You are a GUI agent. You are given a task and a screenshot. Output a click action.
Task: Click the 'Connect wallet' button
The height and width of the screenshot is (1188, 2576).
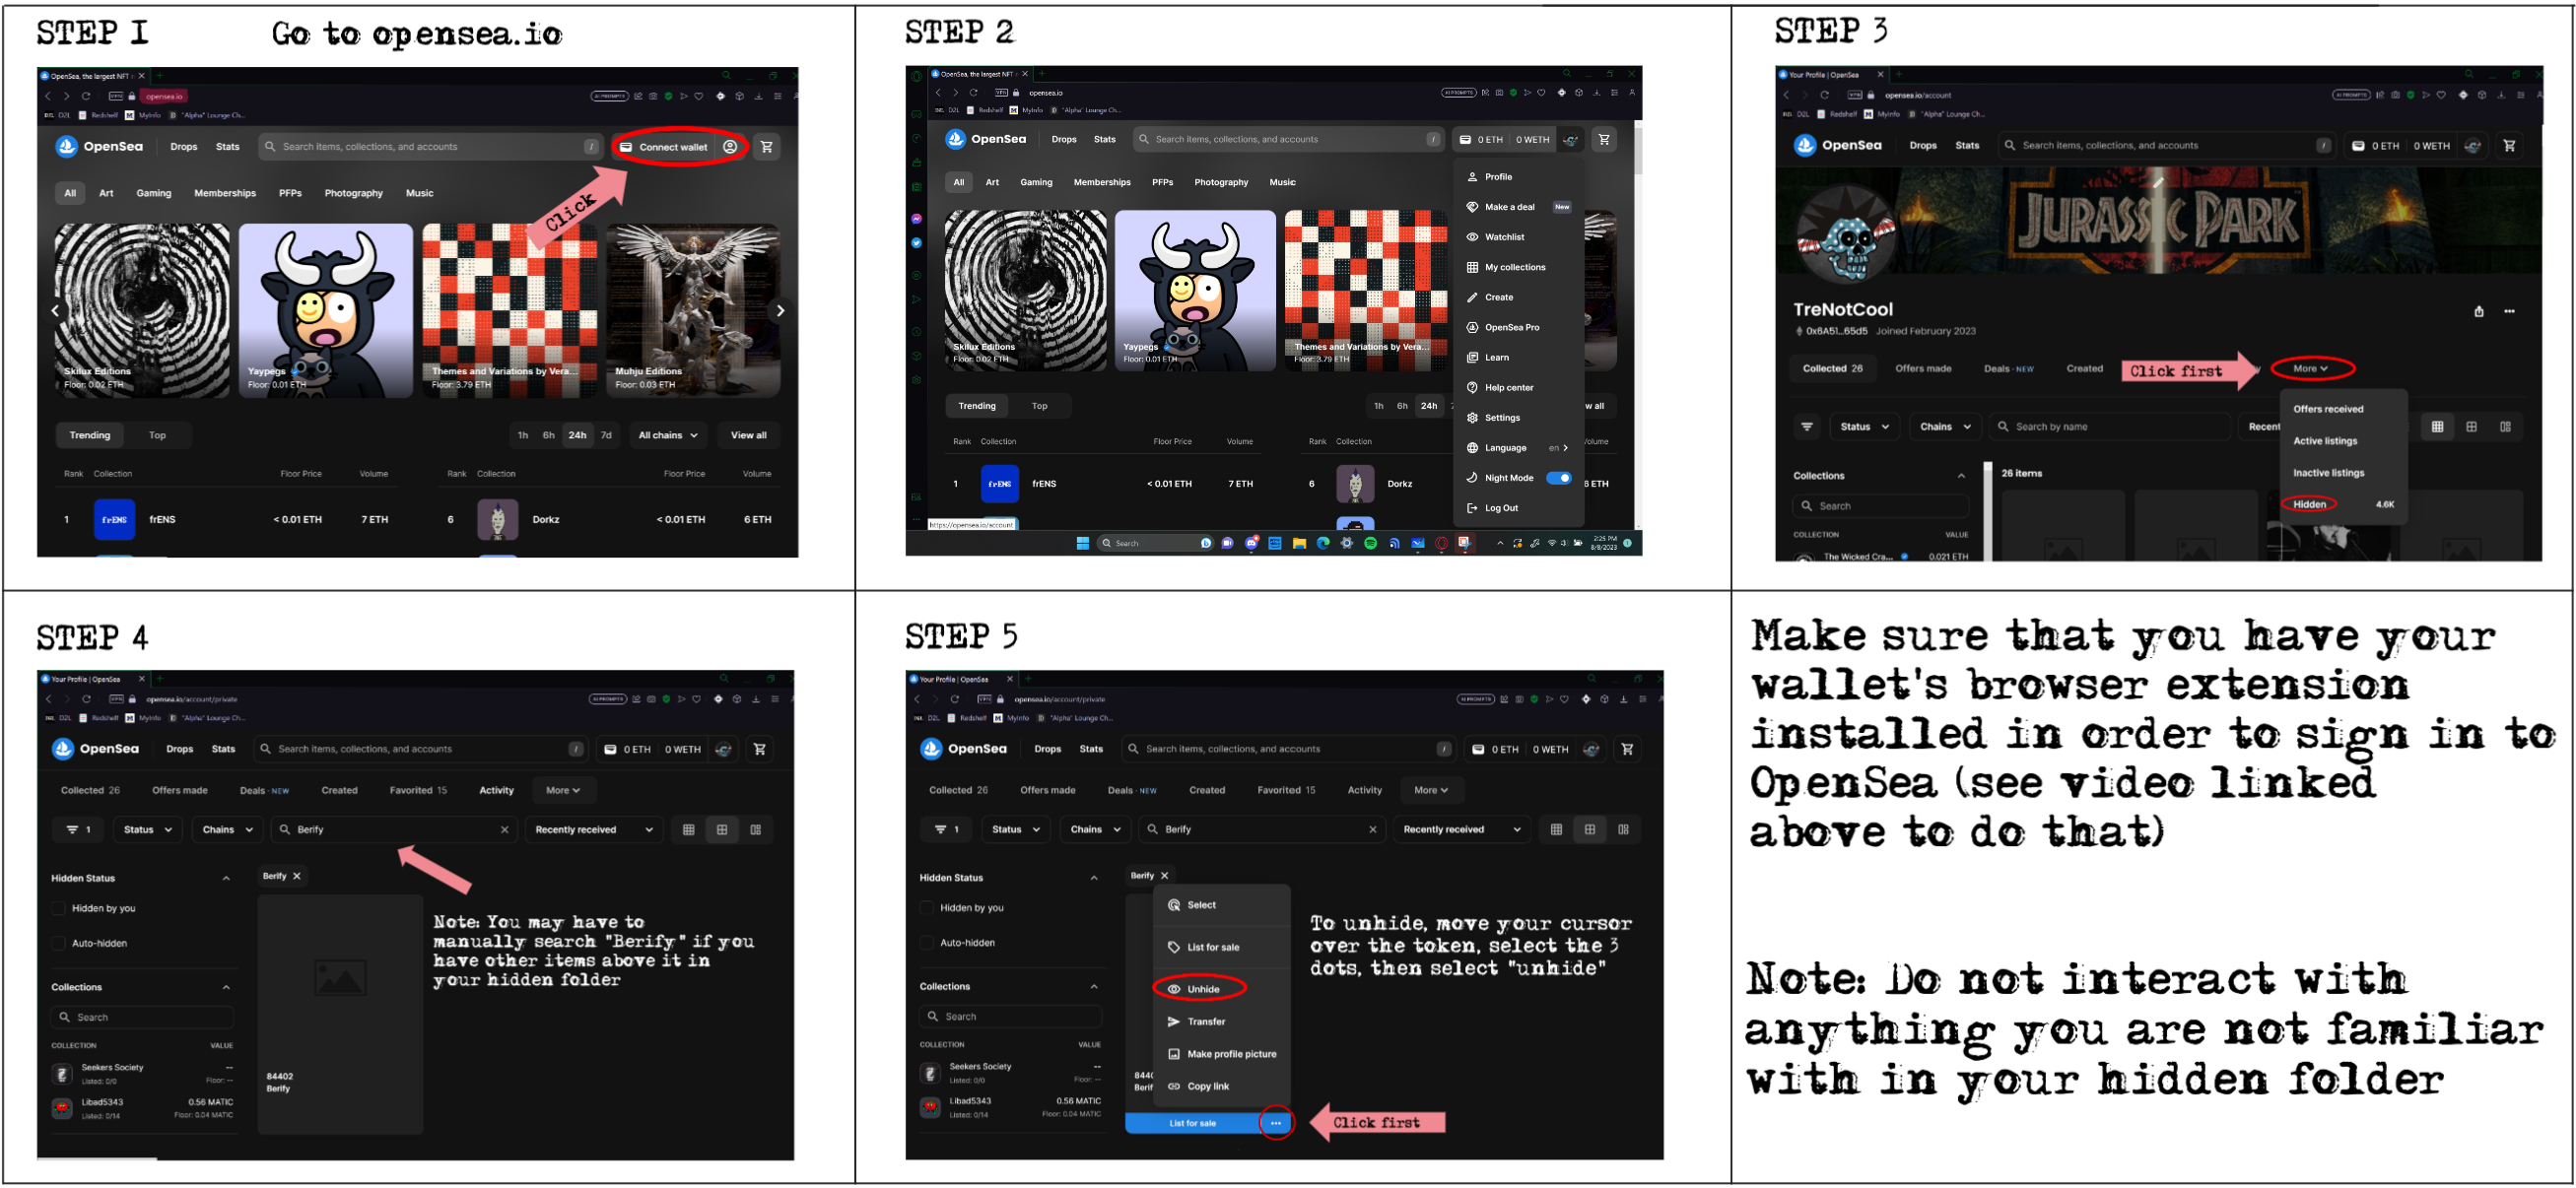click(x=672, y=147)
